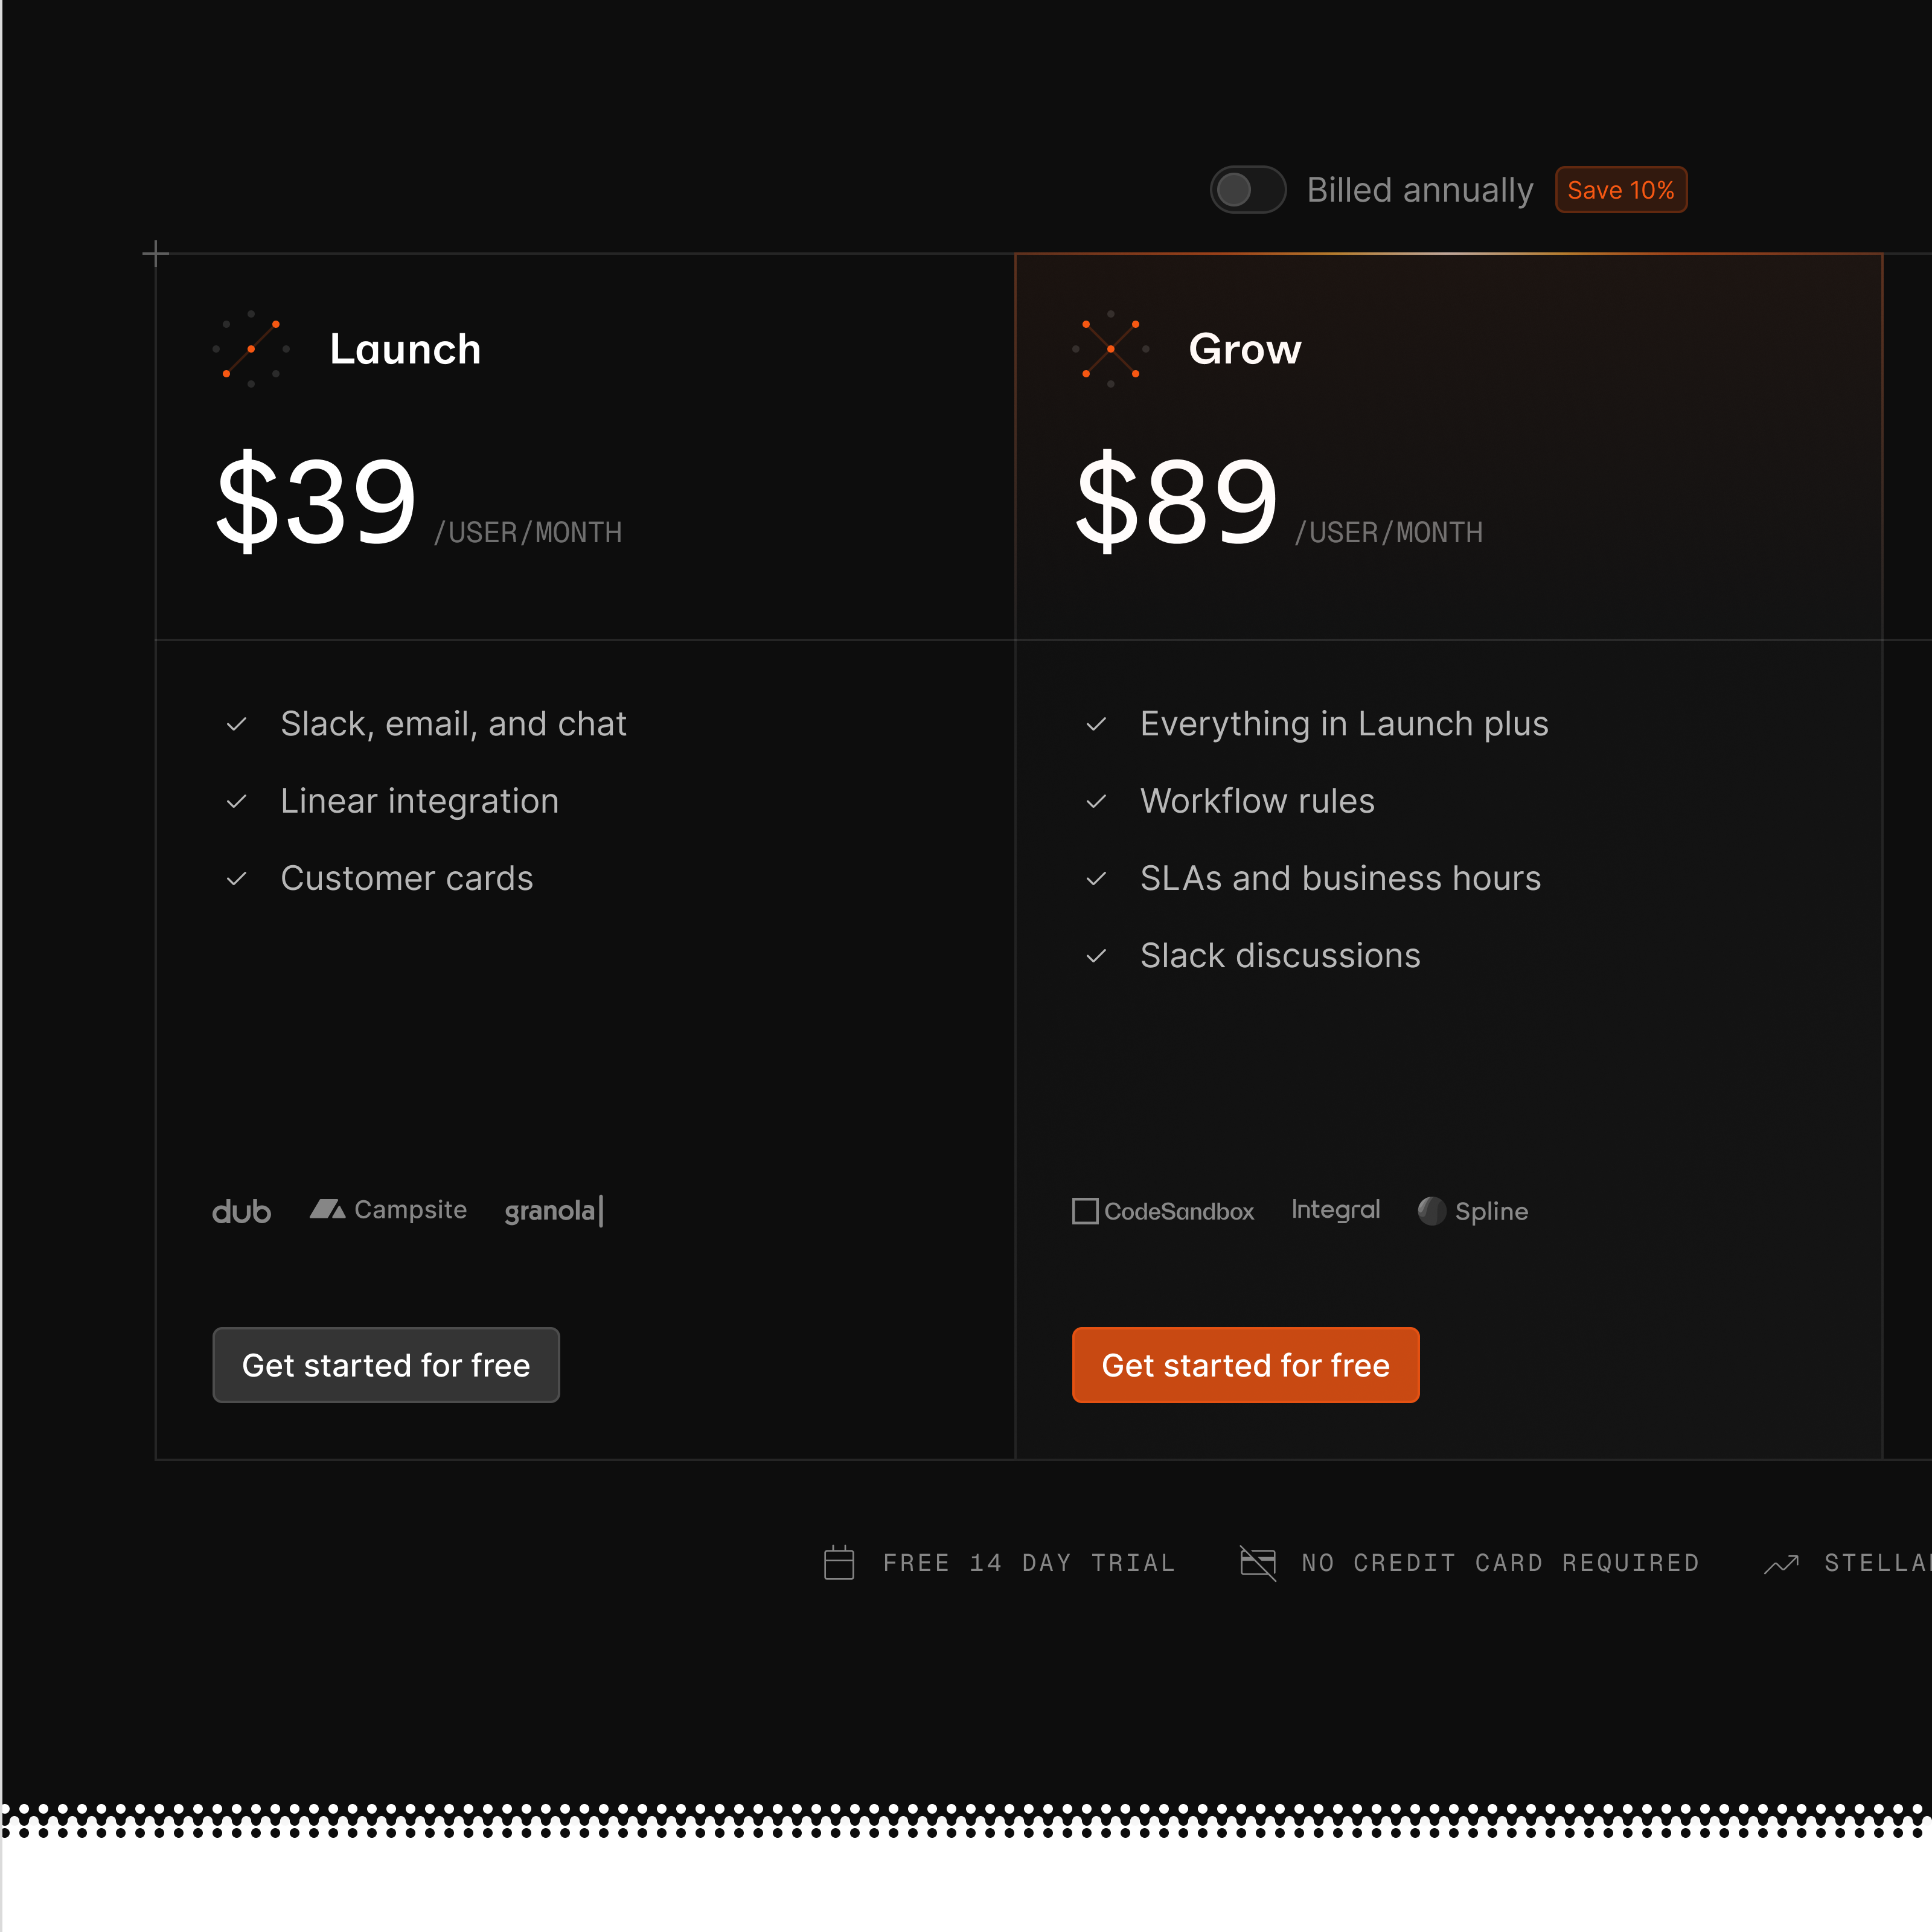Viewport: 1932px width, 1932px height.
Task: Click Get started for free under Launch
Action: 386,1365
